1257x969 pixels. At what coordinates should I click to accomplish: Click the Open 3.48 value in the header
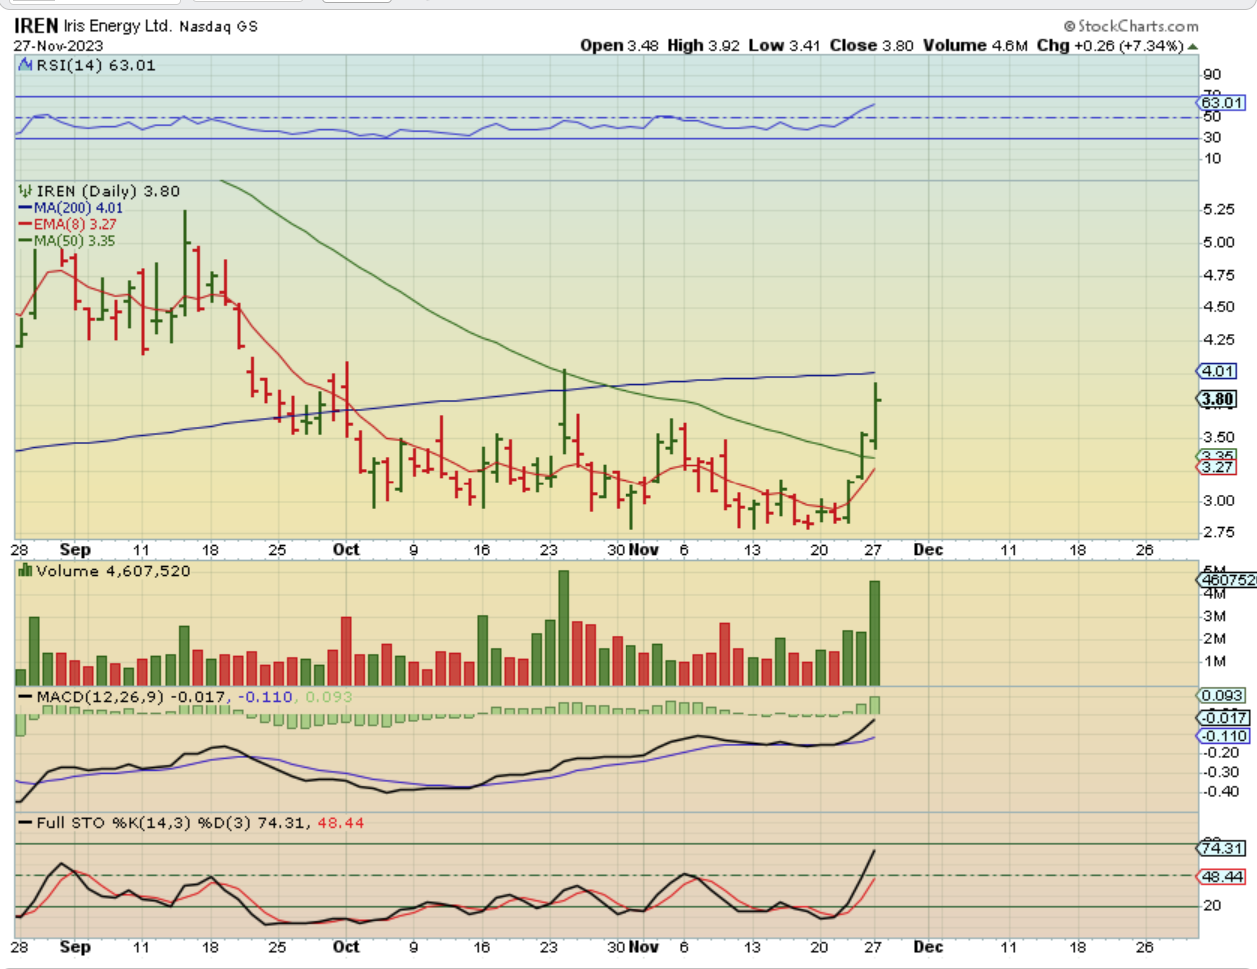[619, 46]
